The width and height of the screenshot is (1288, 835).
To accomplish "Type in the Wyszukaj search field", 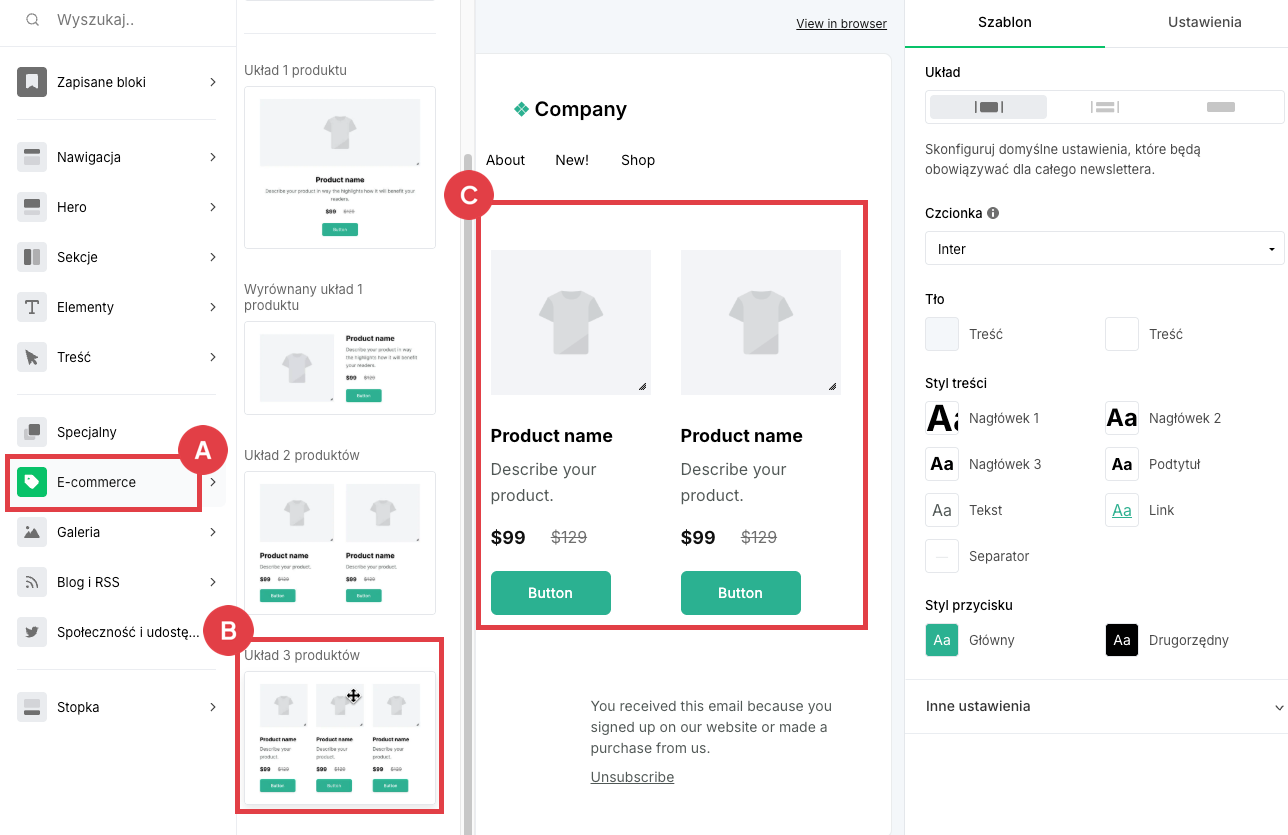I will click(130, 20).
